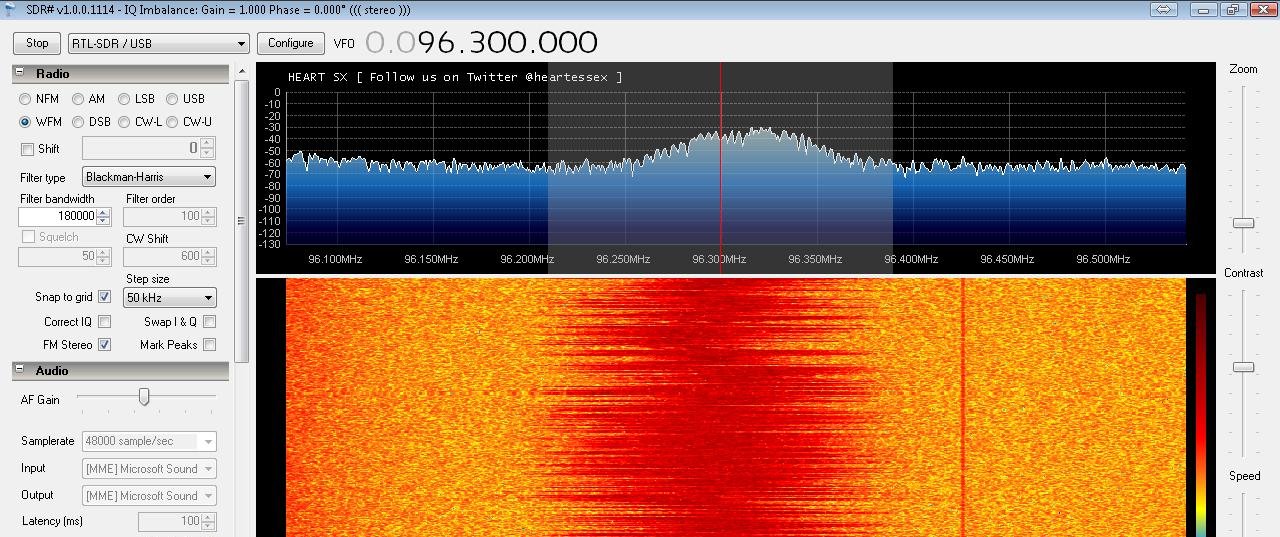Click the Contrast slider thumb
Screen dimensions: 1280x537
pyautogui.click(x=1243, y=367)
